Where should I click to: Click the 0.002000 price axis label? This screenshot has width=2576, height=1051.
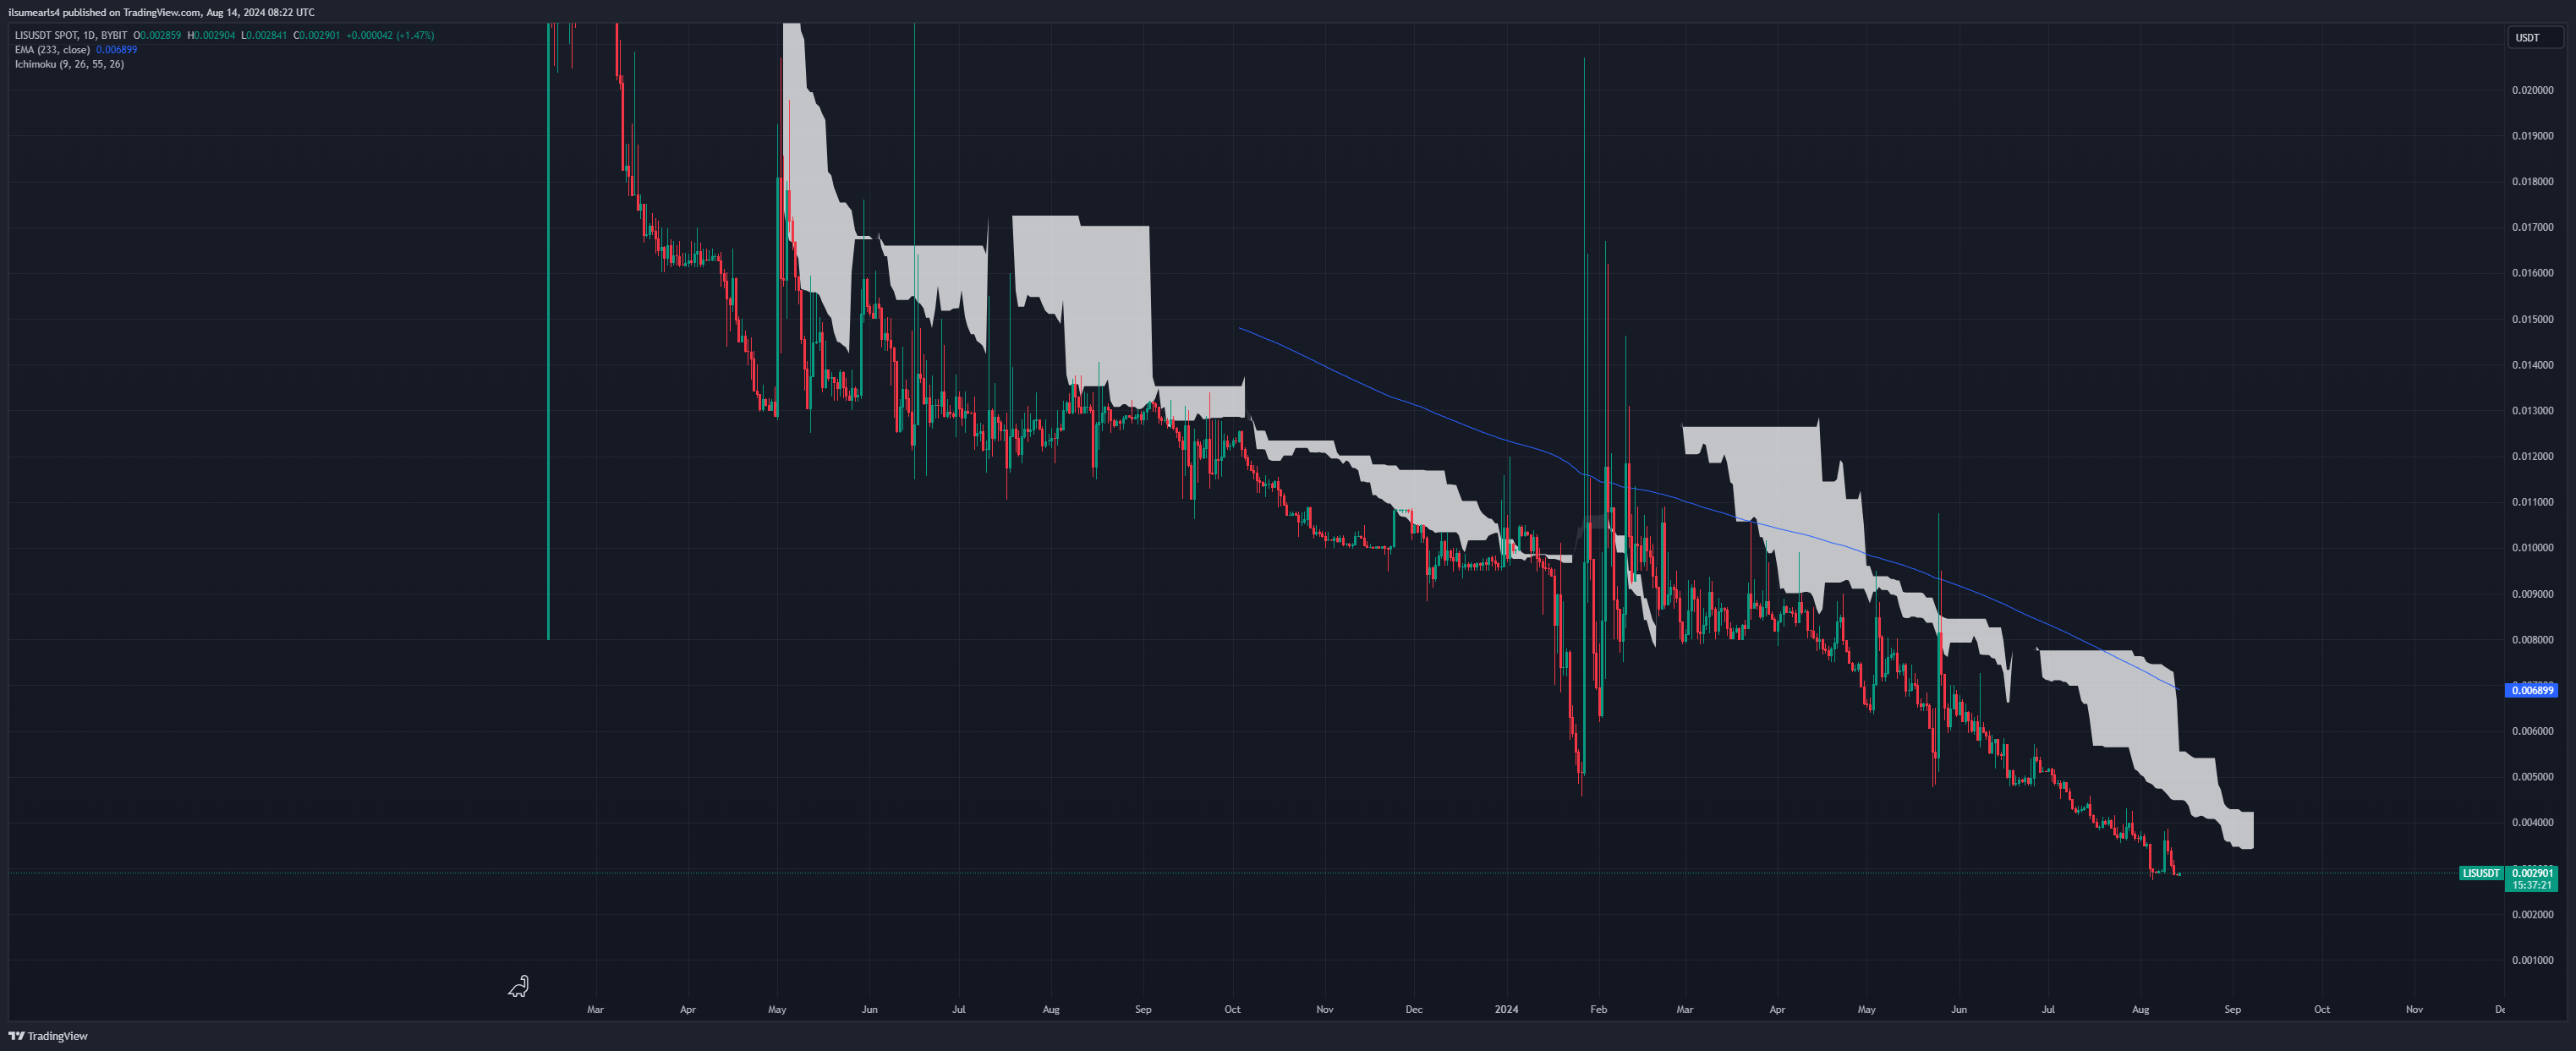click(2532, 914)
